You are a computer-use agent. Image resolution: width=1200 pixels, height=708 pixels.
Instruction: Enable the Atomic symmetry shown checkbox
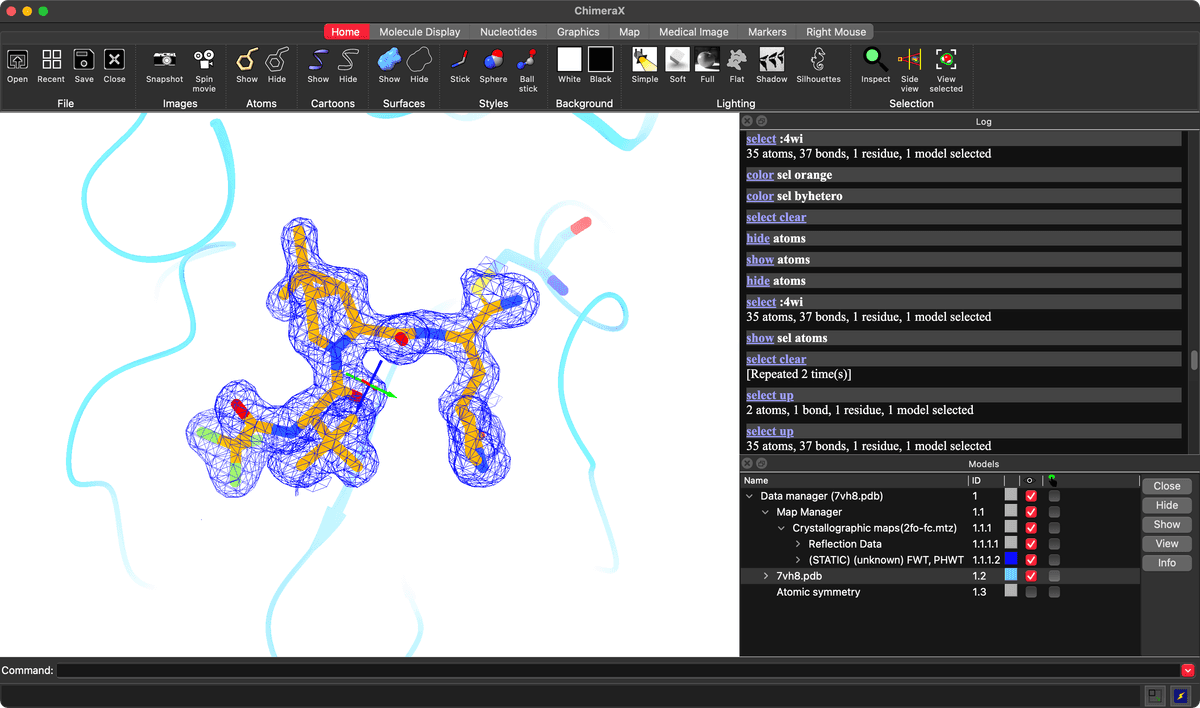1031,592
